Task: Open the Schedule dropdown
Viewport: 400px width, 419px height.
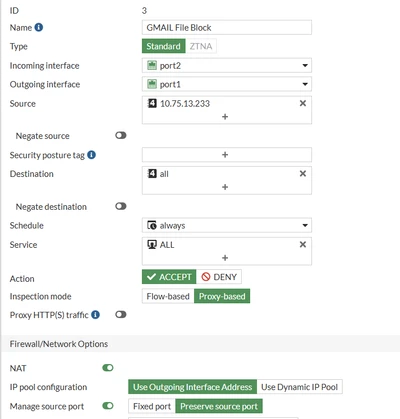Action: [x=227, y=225]
